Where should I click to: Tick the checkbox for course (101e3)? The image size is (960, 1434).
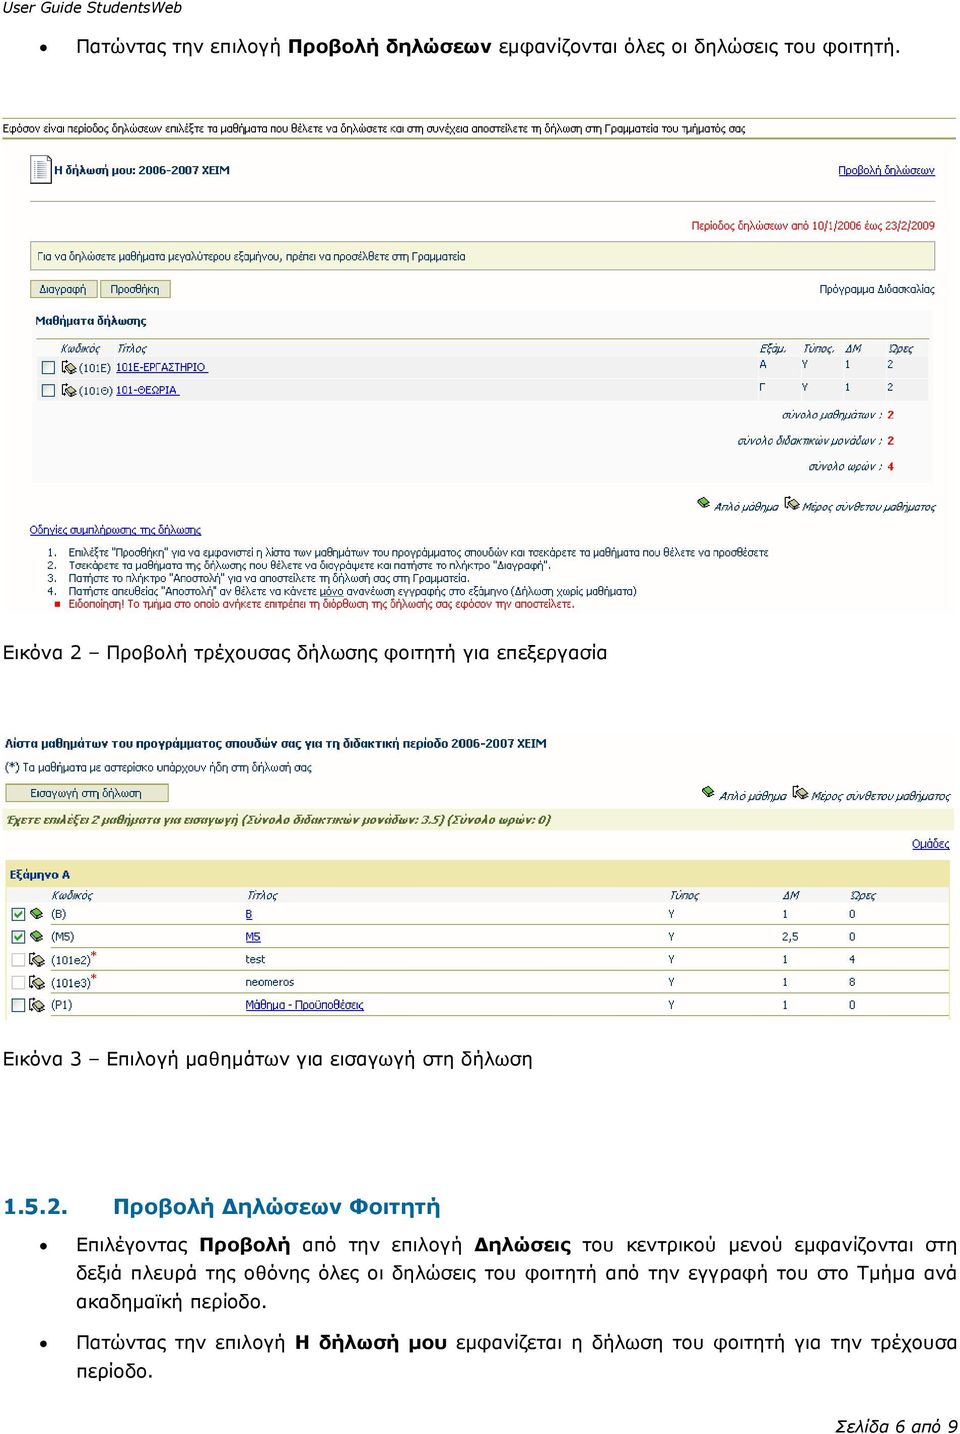(x=18, y=983)
